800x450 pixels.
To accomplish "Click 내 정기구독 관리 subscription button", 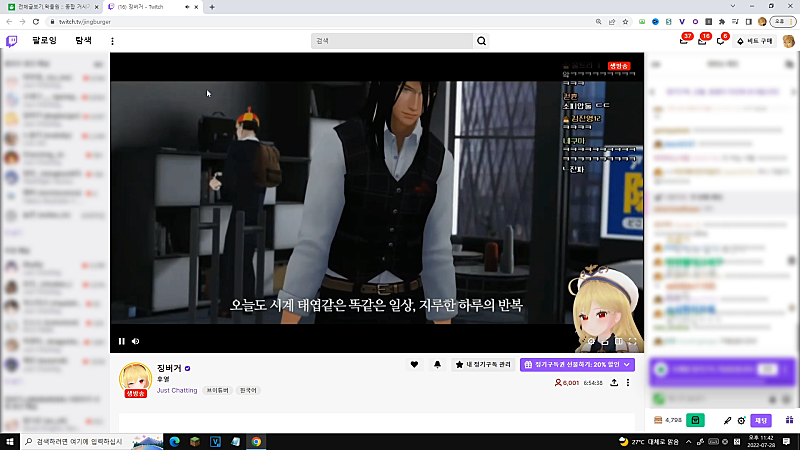I will coord(483,364).
